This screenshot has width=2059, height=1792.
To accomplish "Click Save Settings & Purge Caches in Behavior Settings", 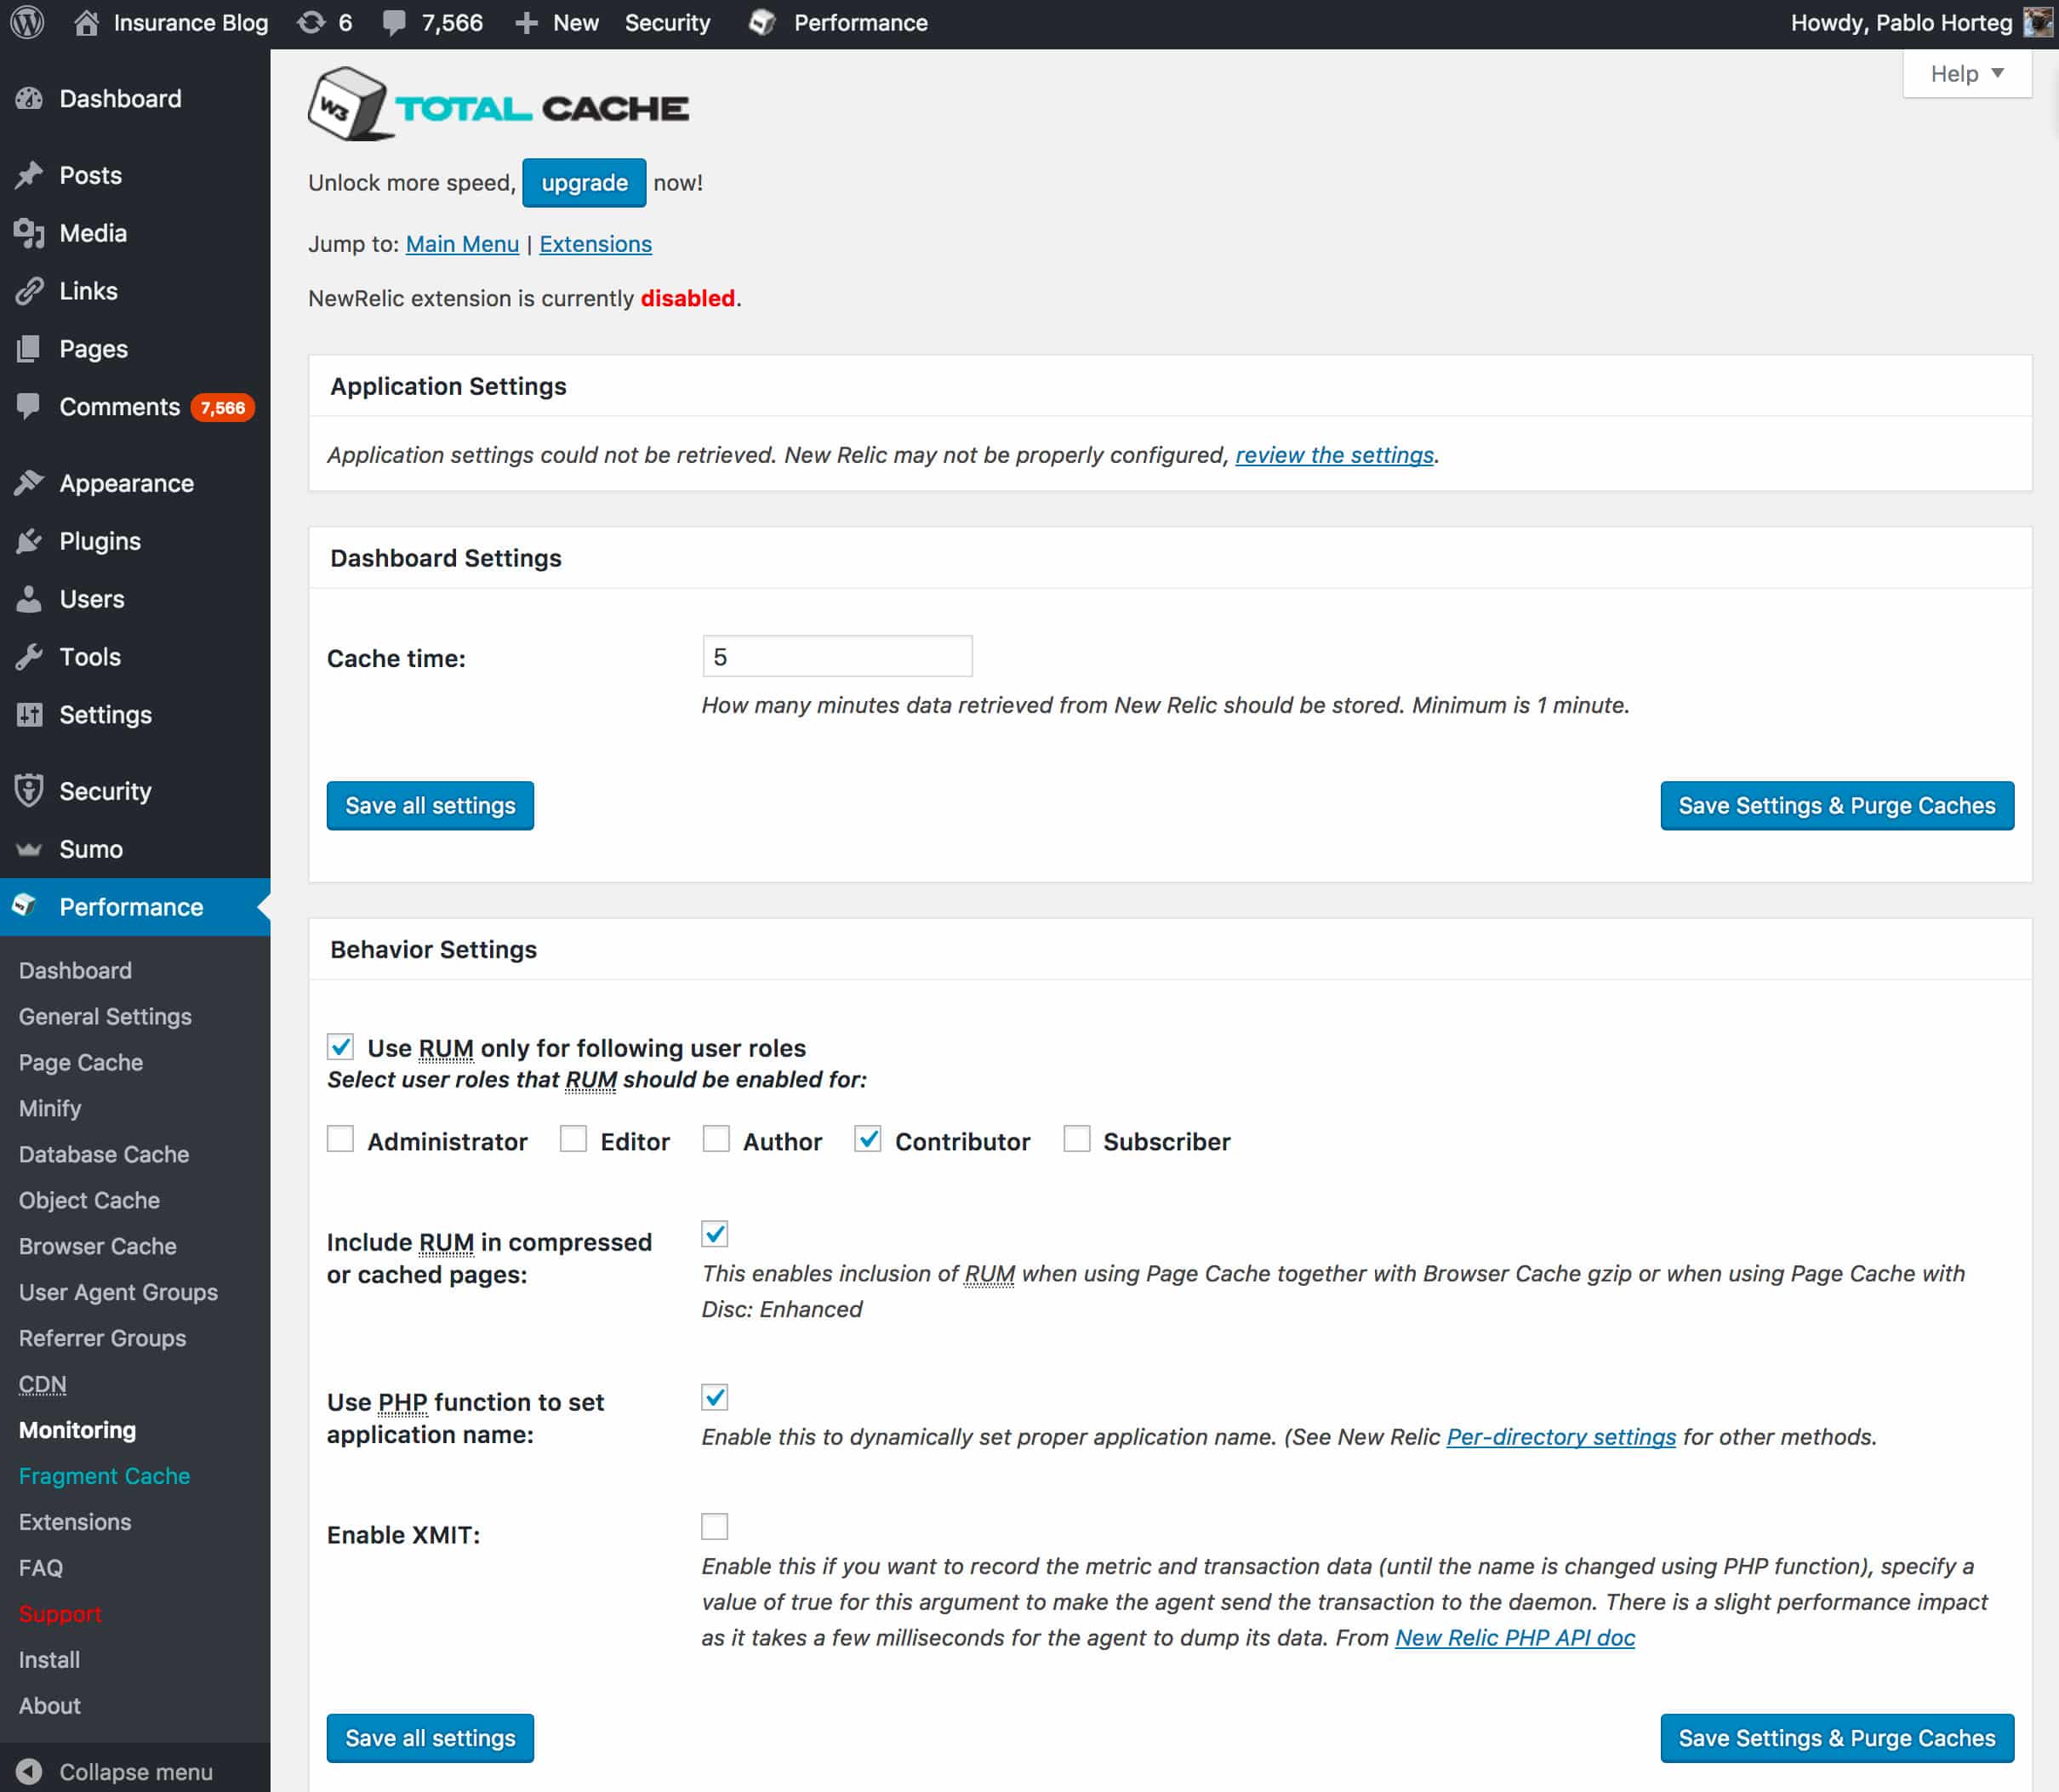I will click(x=1837, y=1738).
